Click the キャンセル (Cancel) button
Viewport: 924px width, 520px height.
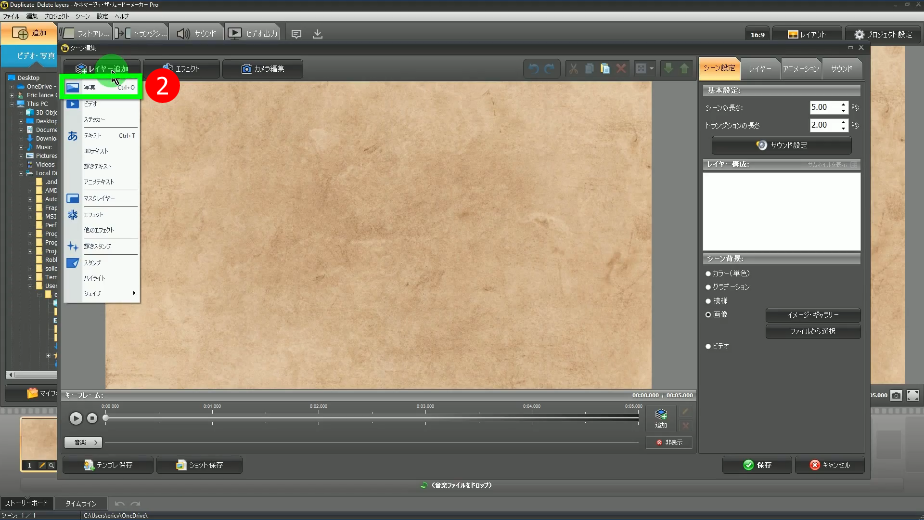829,465
